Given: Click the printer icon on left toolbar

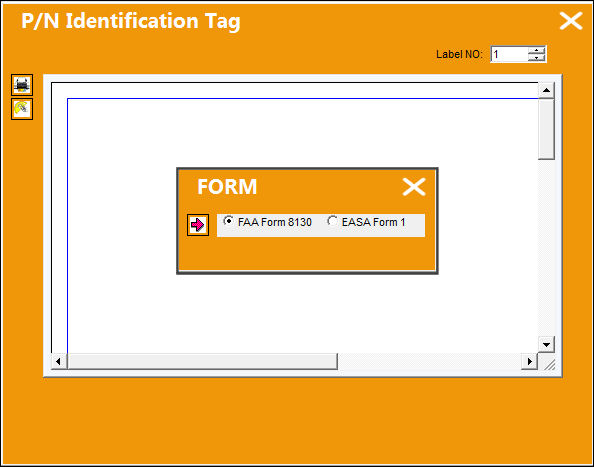Looking at the screenshot, I should pyautogui.click(x=22, y=85).
